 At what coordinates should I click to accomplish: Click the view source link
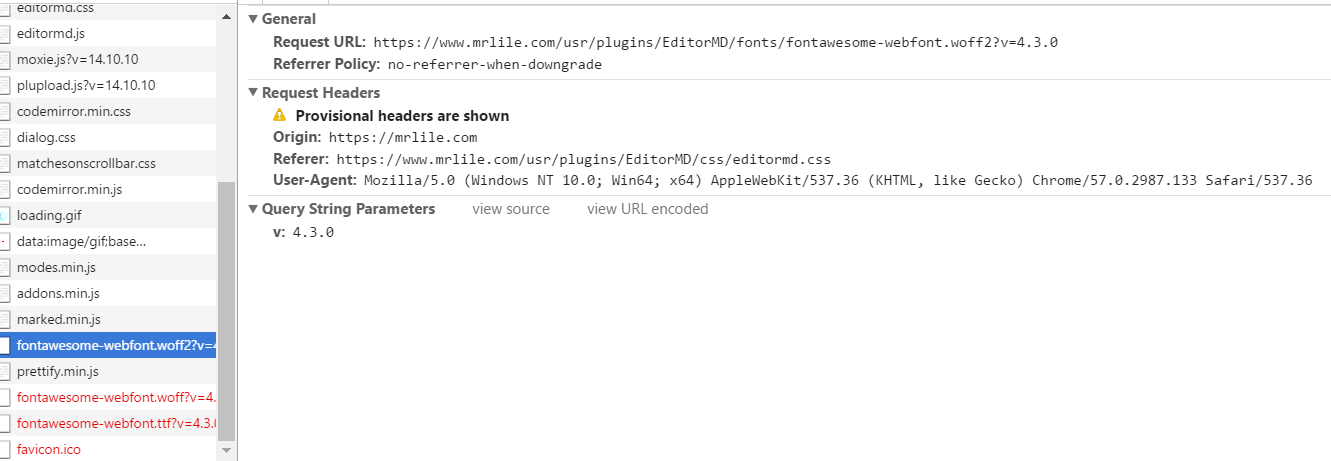tap(511, 209)
